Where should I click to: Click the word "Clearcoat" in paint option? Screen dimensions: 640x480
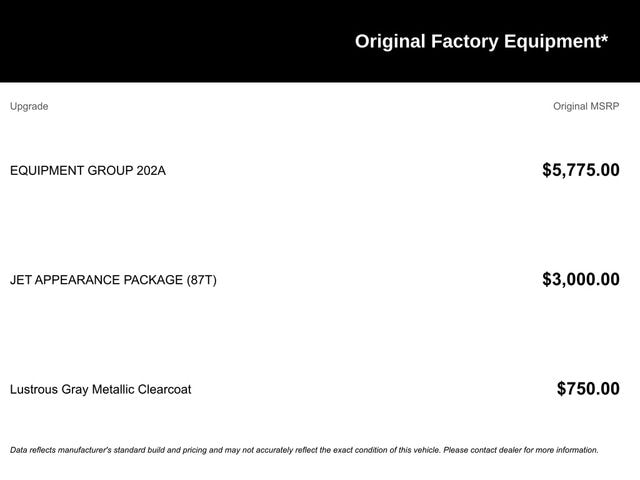161,389
